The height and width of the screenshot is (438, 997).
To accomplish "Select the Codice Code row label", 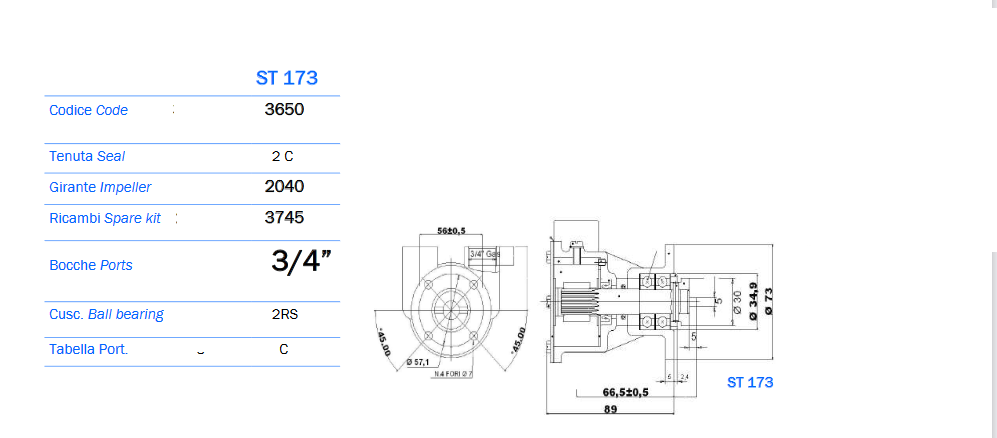I will [88, 110].
